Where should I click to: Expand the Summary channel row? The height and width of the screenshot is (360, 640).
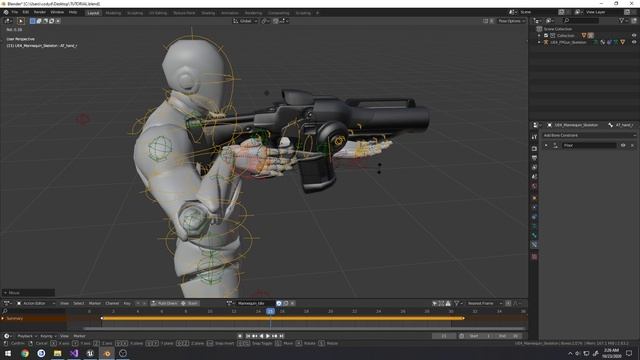(x=3, y=318)
